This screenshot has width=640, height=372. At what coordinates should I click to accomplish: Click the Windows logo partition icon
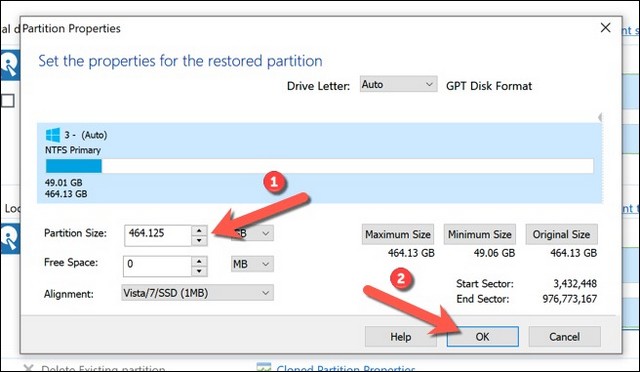(x=53, y=135)
